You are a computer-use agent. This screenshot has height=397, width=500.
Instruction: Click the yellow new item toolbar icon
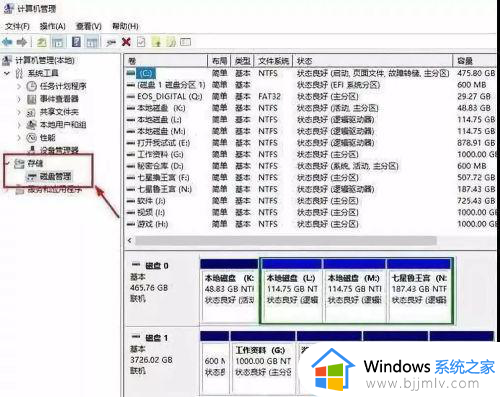157,42
